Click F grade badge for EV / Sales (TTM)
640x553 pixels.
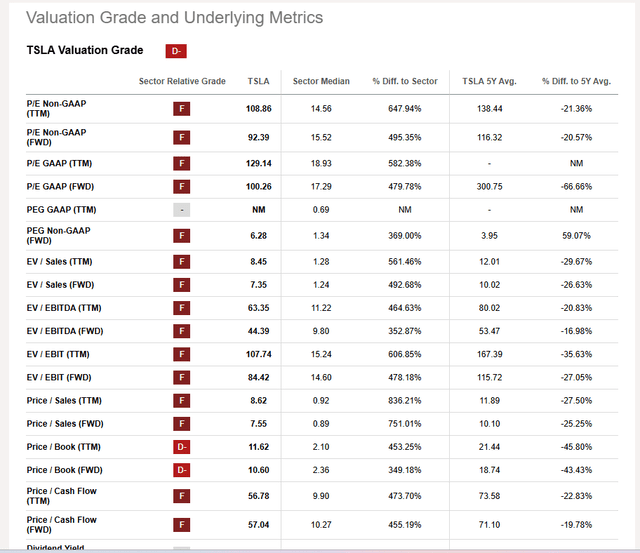182,262
